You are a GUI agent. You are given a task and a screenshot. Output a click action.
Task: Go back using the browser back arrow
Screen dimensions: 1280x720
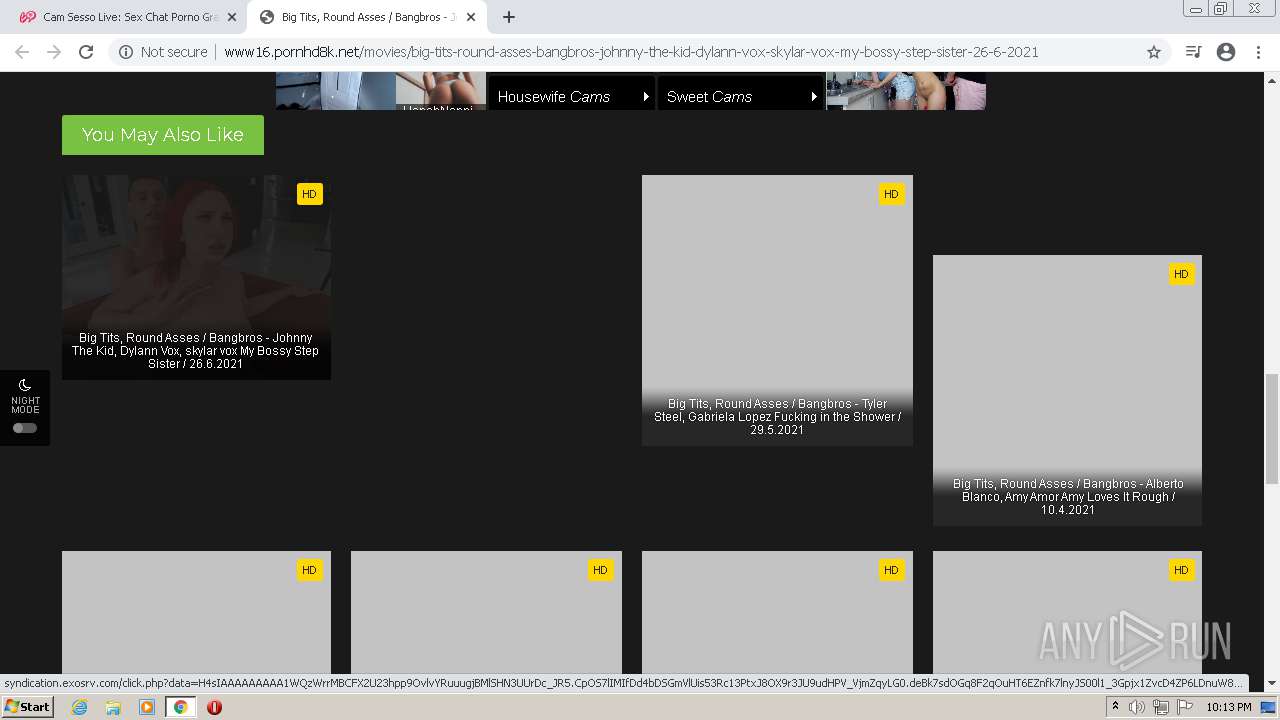point(22,52)
